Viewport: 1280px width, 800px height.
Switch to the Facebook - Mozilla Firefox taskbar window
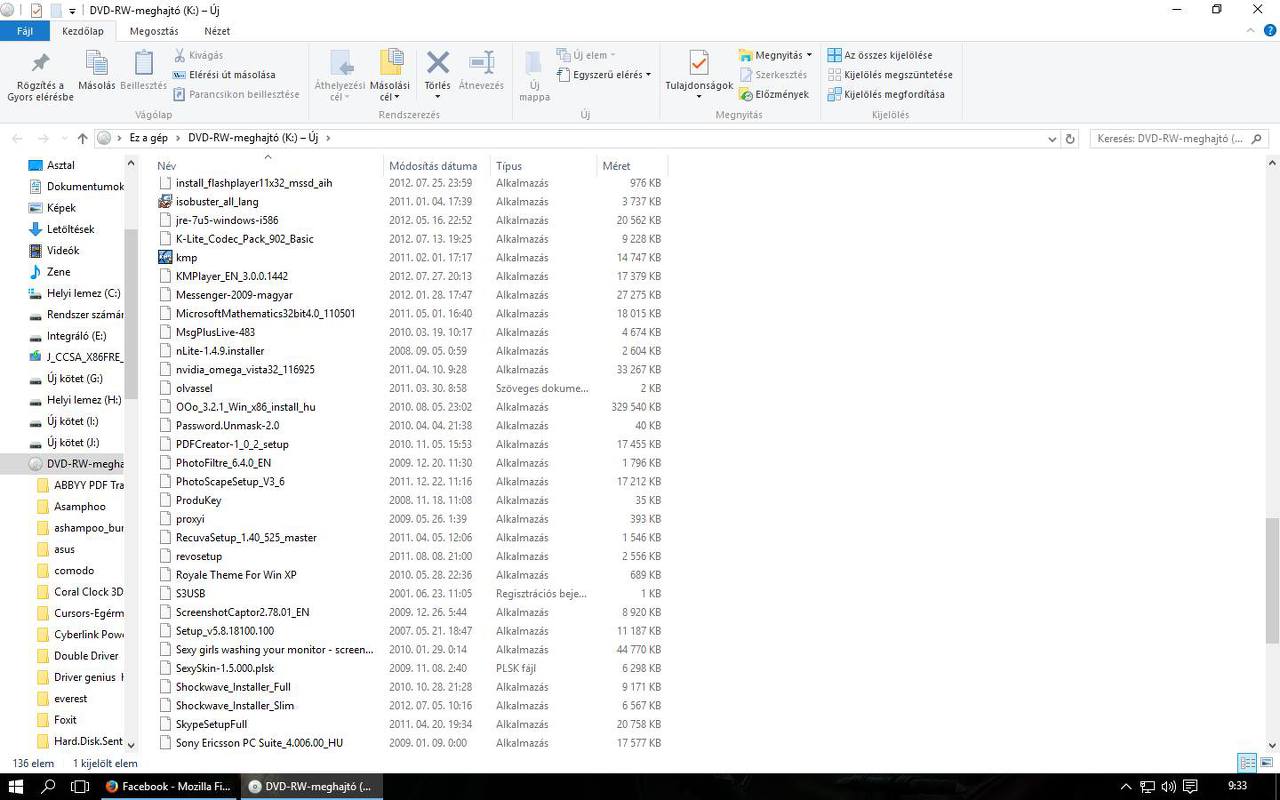click(x=169, y=786)
